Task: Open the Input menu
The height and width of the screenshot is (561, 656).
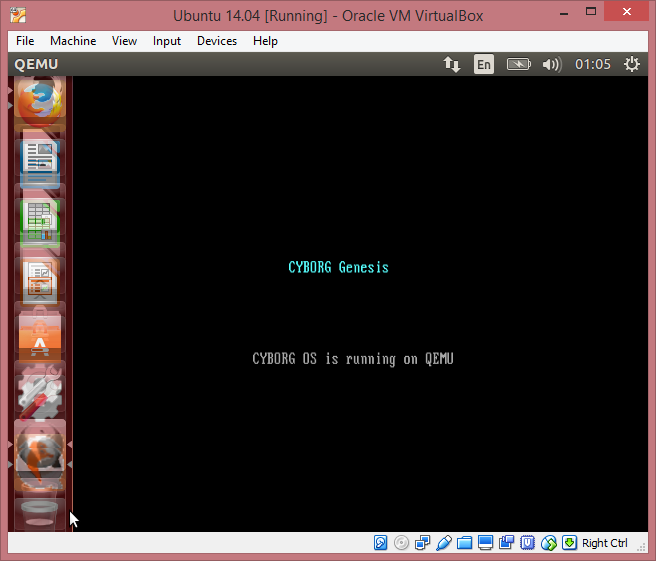Action: pyautogui.click(x=167, y=41)
